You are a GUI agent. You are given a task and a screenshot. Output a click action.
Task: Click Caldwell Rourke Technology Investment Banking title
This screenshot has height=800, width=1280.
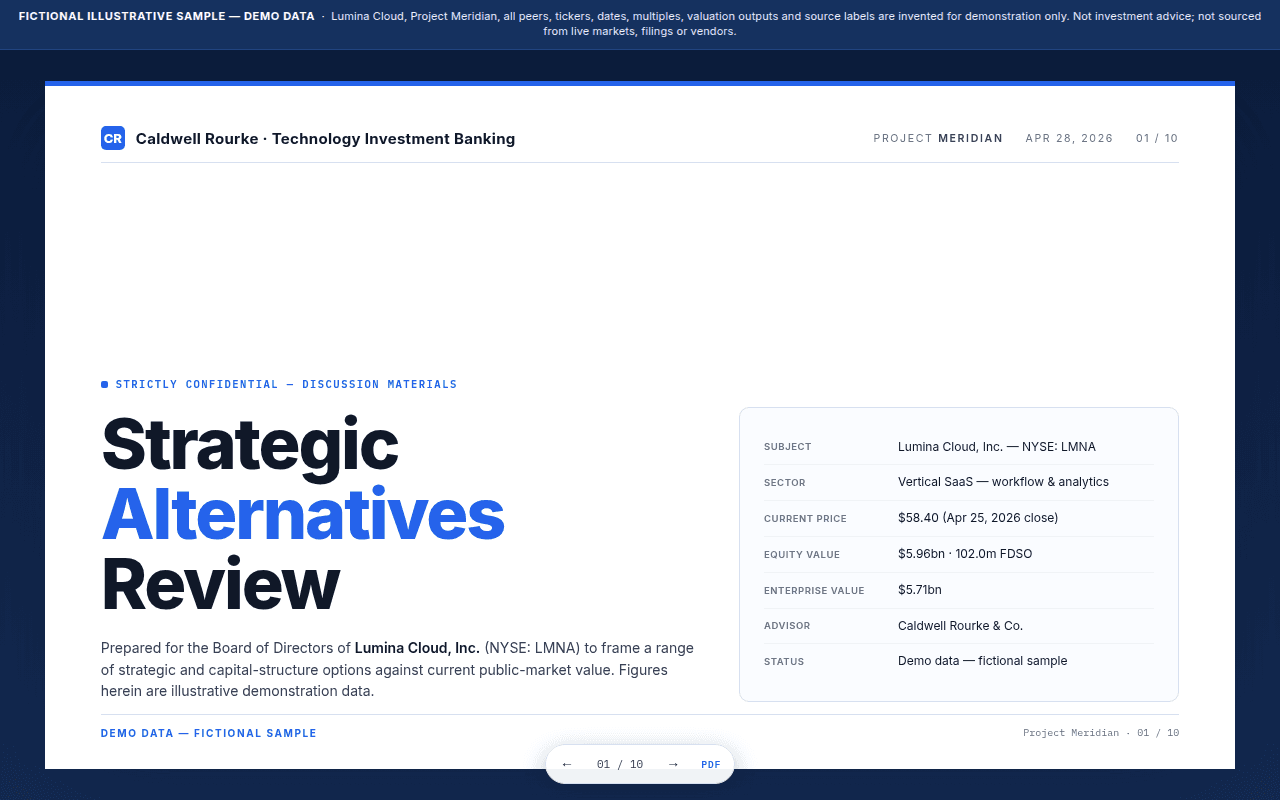pos(326,139)
